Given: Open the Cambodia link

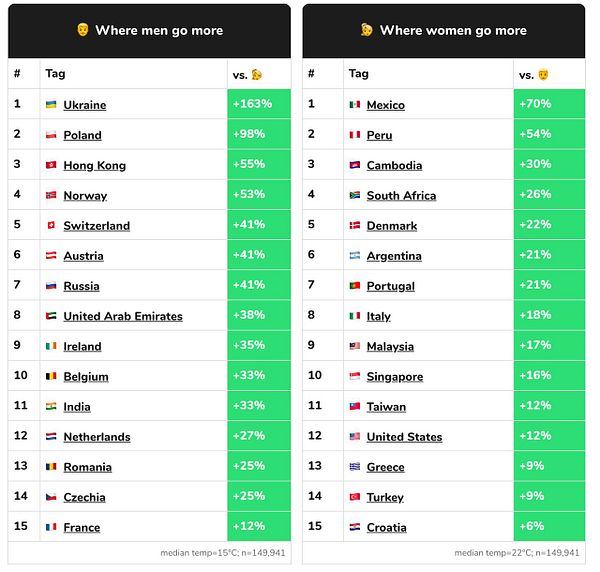Looking at the screenshot, I should pos(394,165).
